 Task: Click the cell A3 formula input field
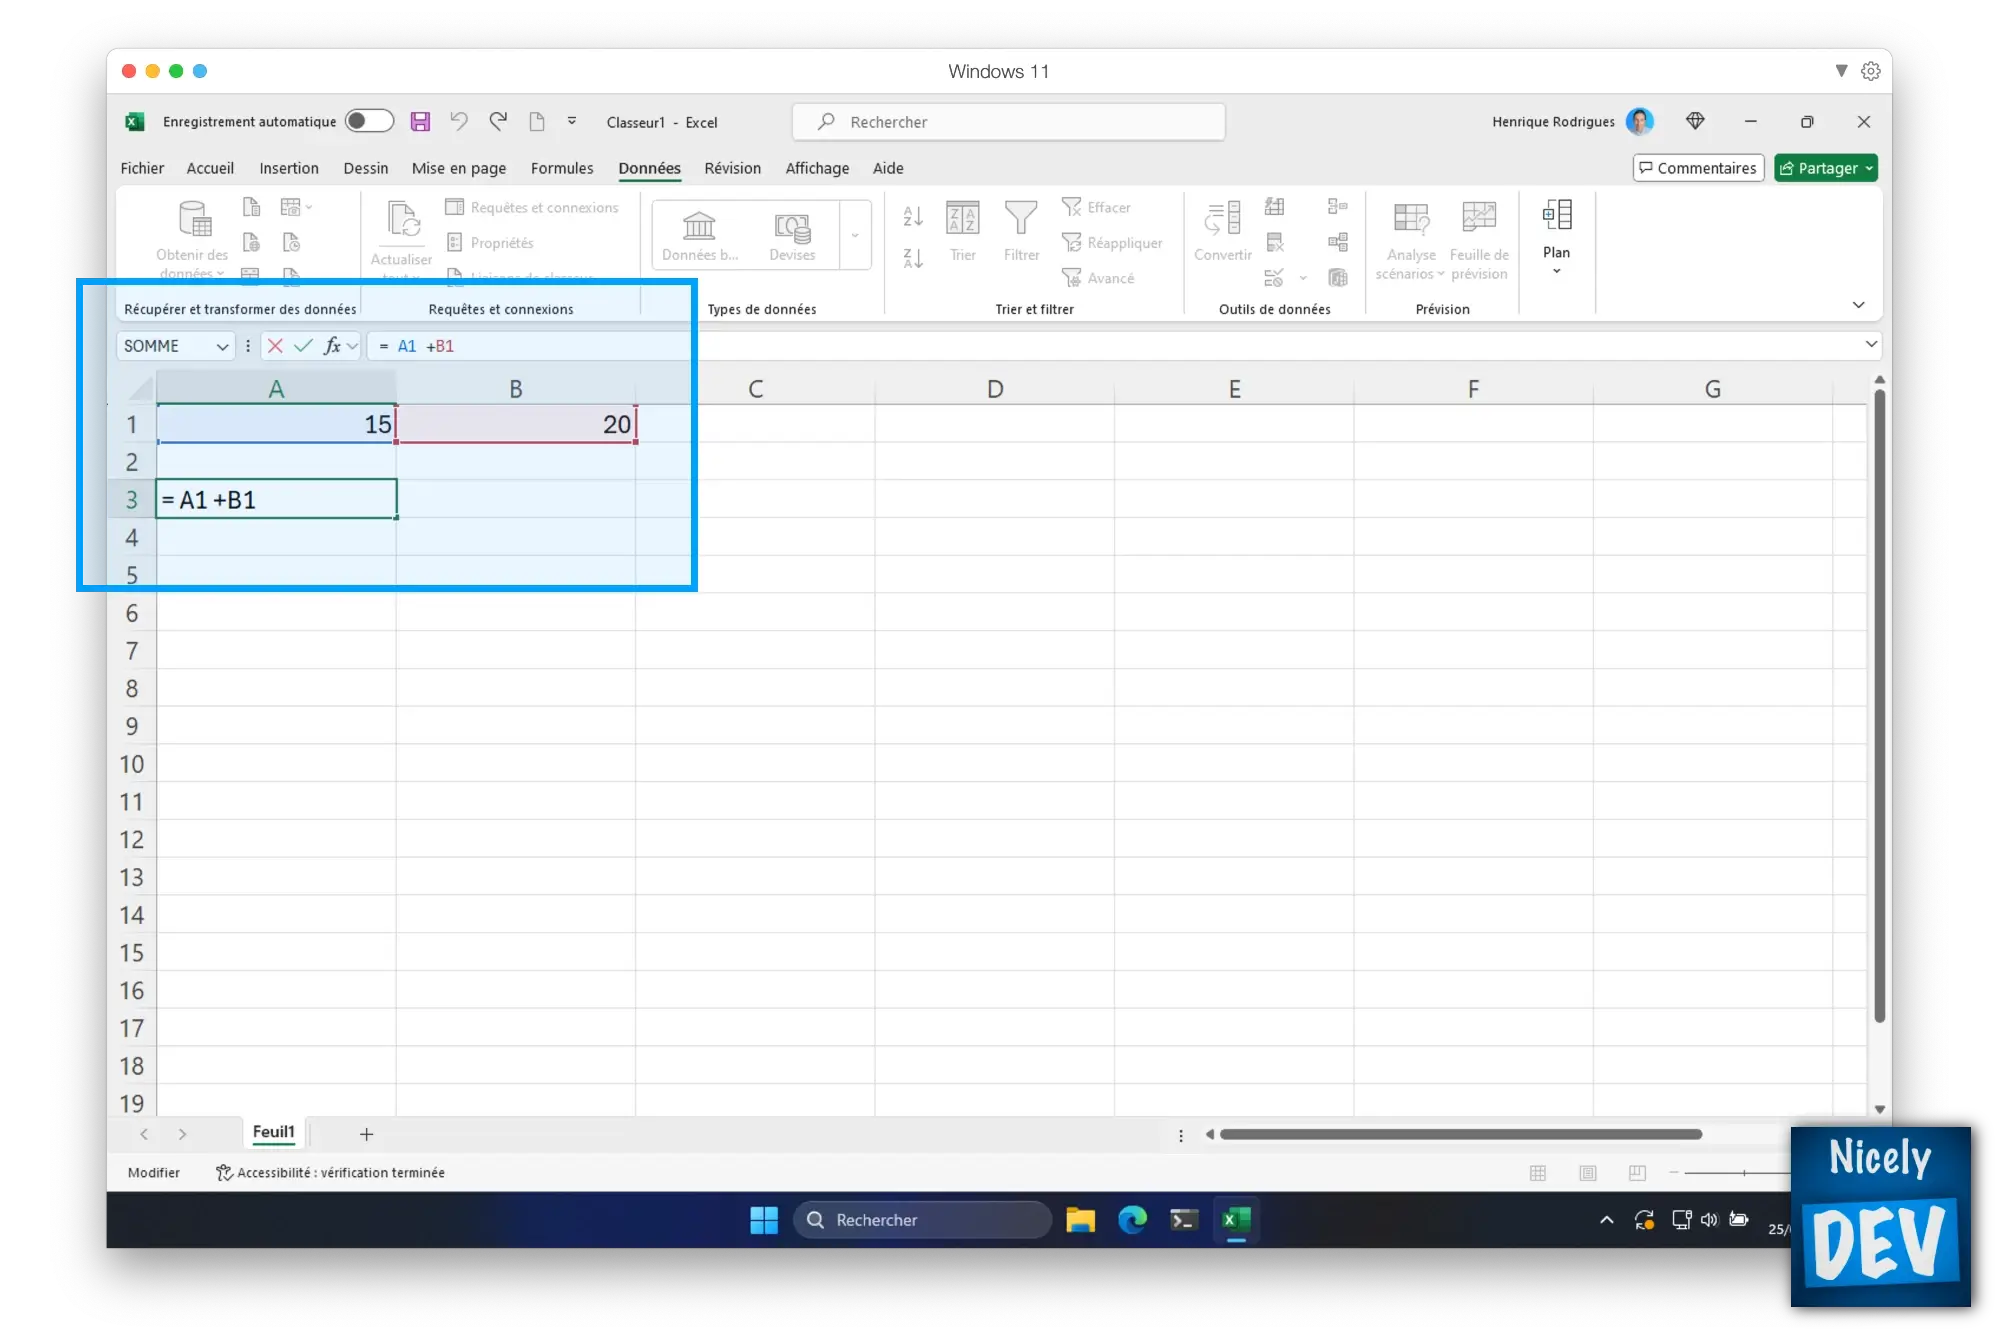pos(276,499)
